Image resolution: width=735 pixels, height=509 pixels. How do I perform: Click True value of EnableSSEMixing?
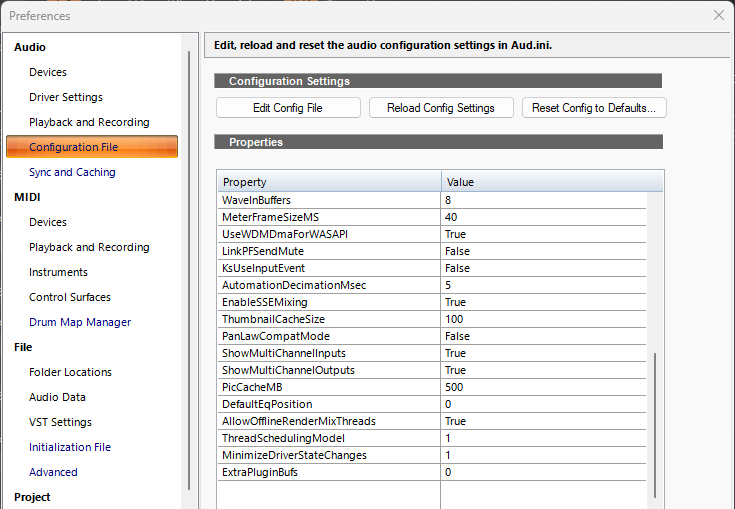(x=456, y=302)
